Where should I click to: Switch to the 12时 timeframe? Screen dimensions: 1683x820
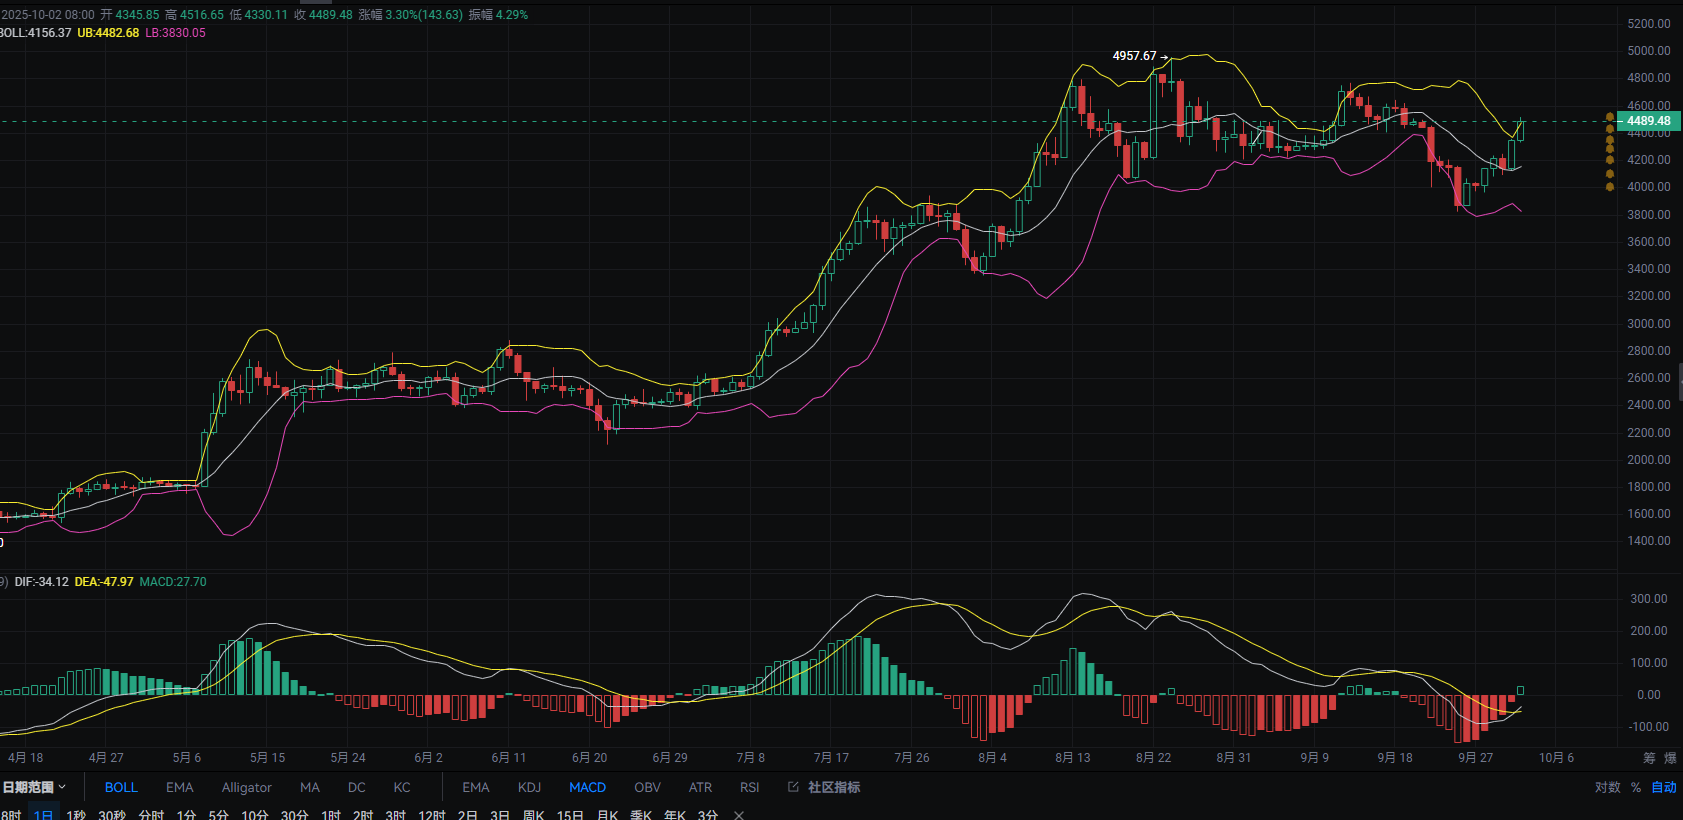pyautogui.click(x=431, y=815)
